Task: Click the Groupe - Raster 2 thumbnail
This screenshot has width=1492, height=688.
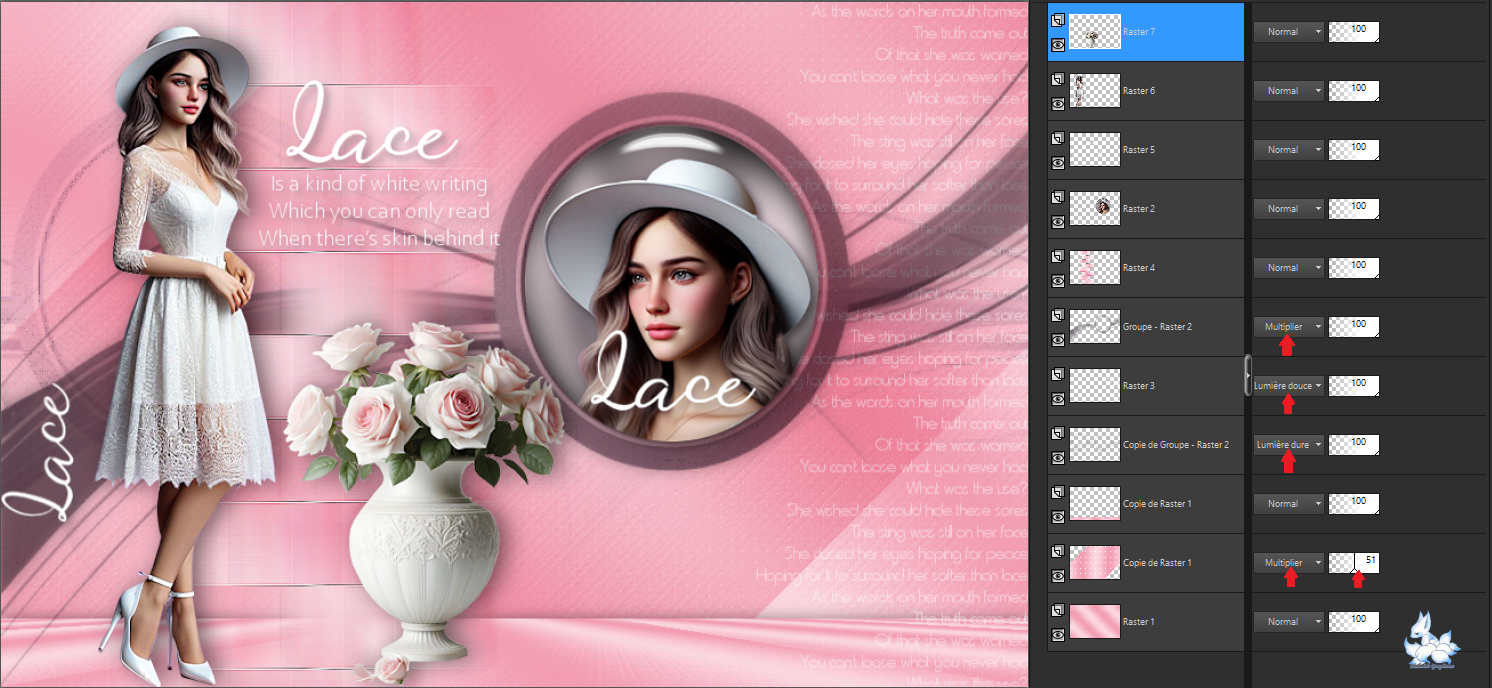Action: [x=1095, y=327]
